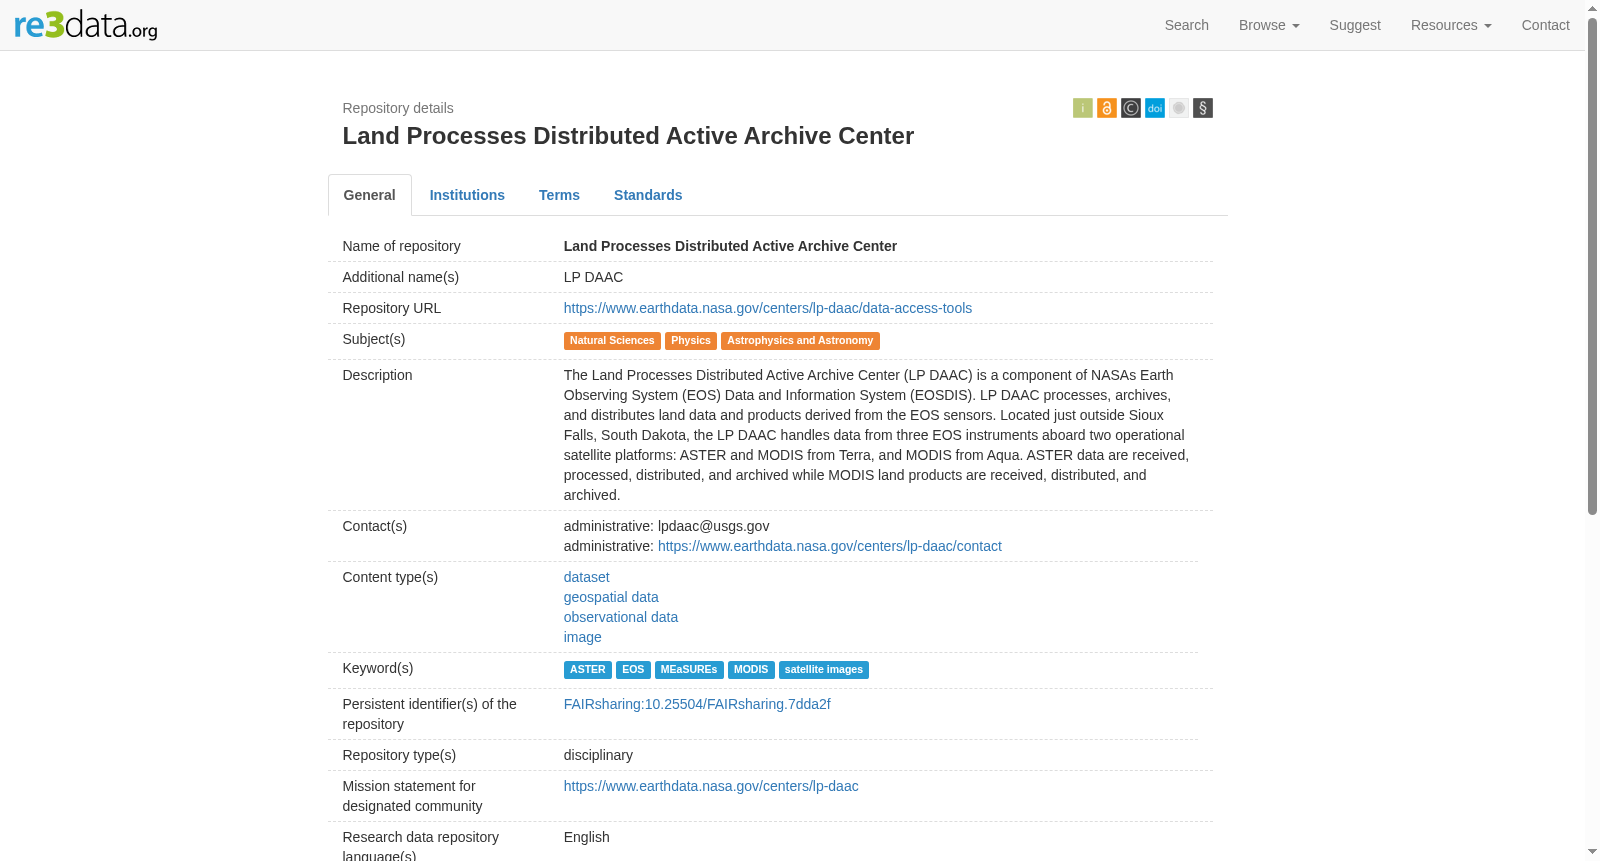Click the green information badge icon
The height and width of the screenshot is (861, 1600).
[x=1082, y=108]
